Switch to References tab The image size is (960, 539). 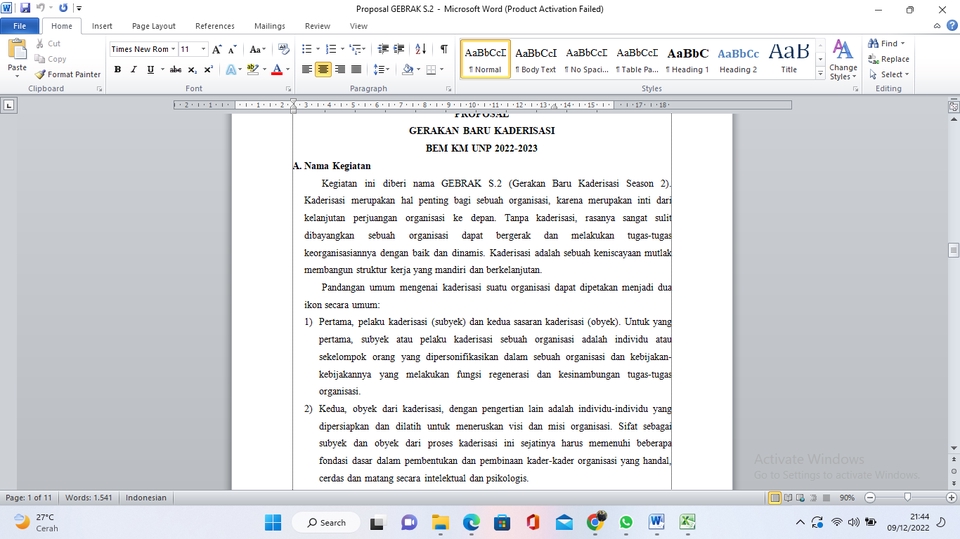tap(215, 26)
